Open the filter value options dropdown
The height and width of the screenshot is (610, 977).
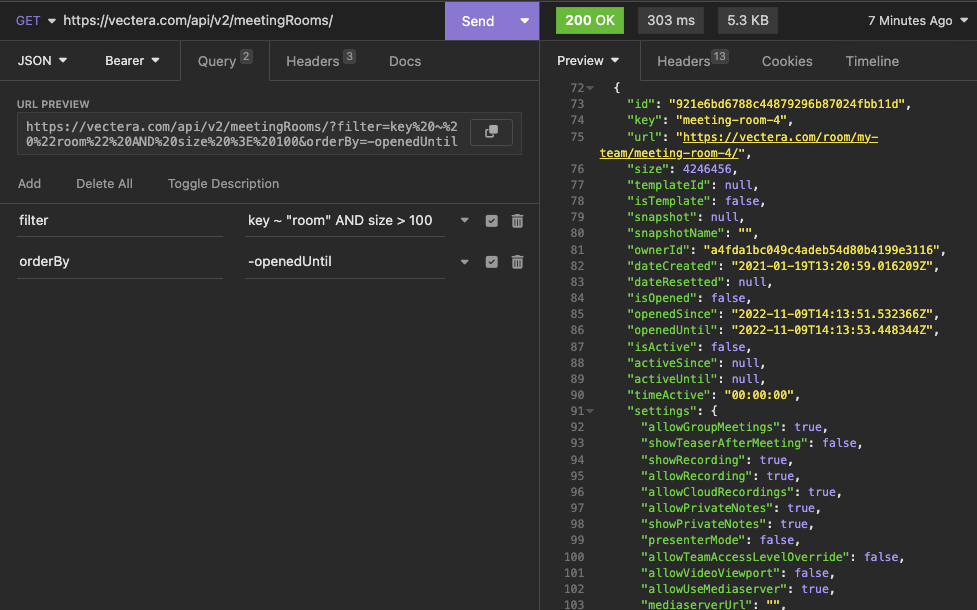tap(464, 220)
